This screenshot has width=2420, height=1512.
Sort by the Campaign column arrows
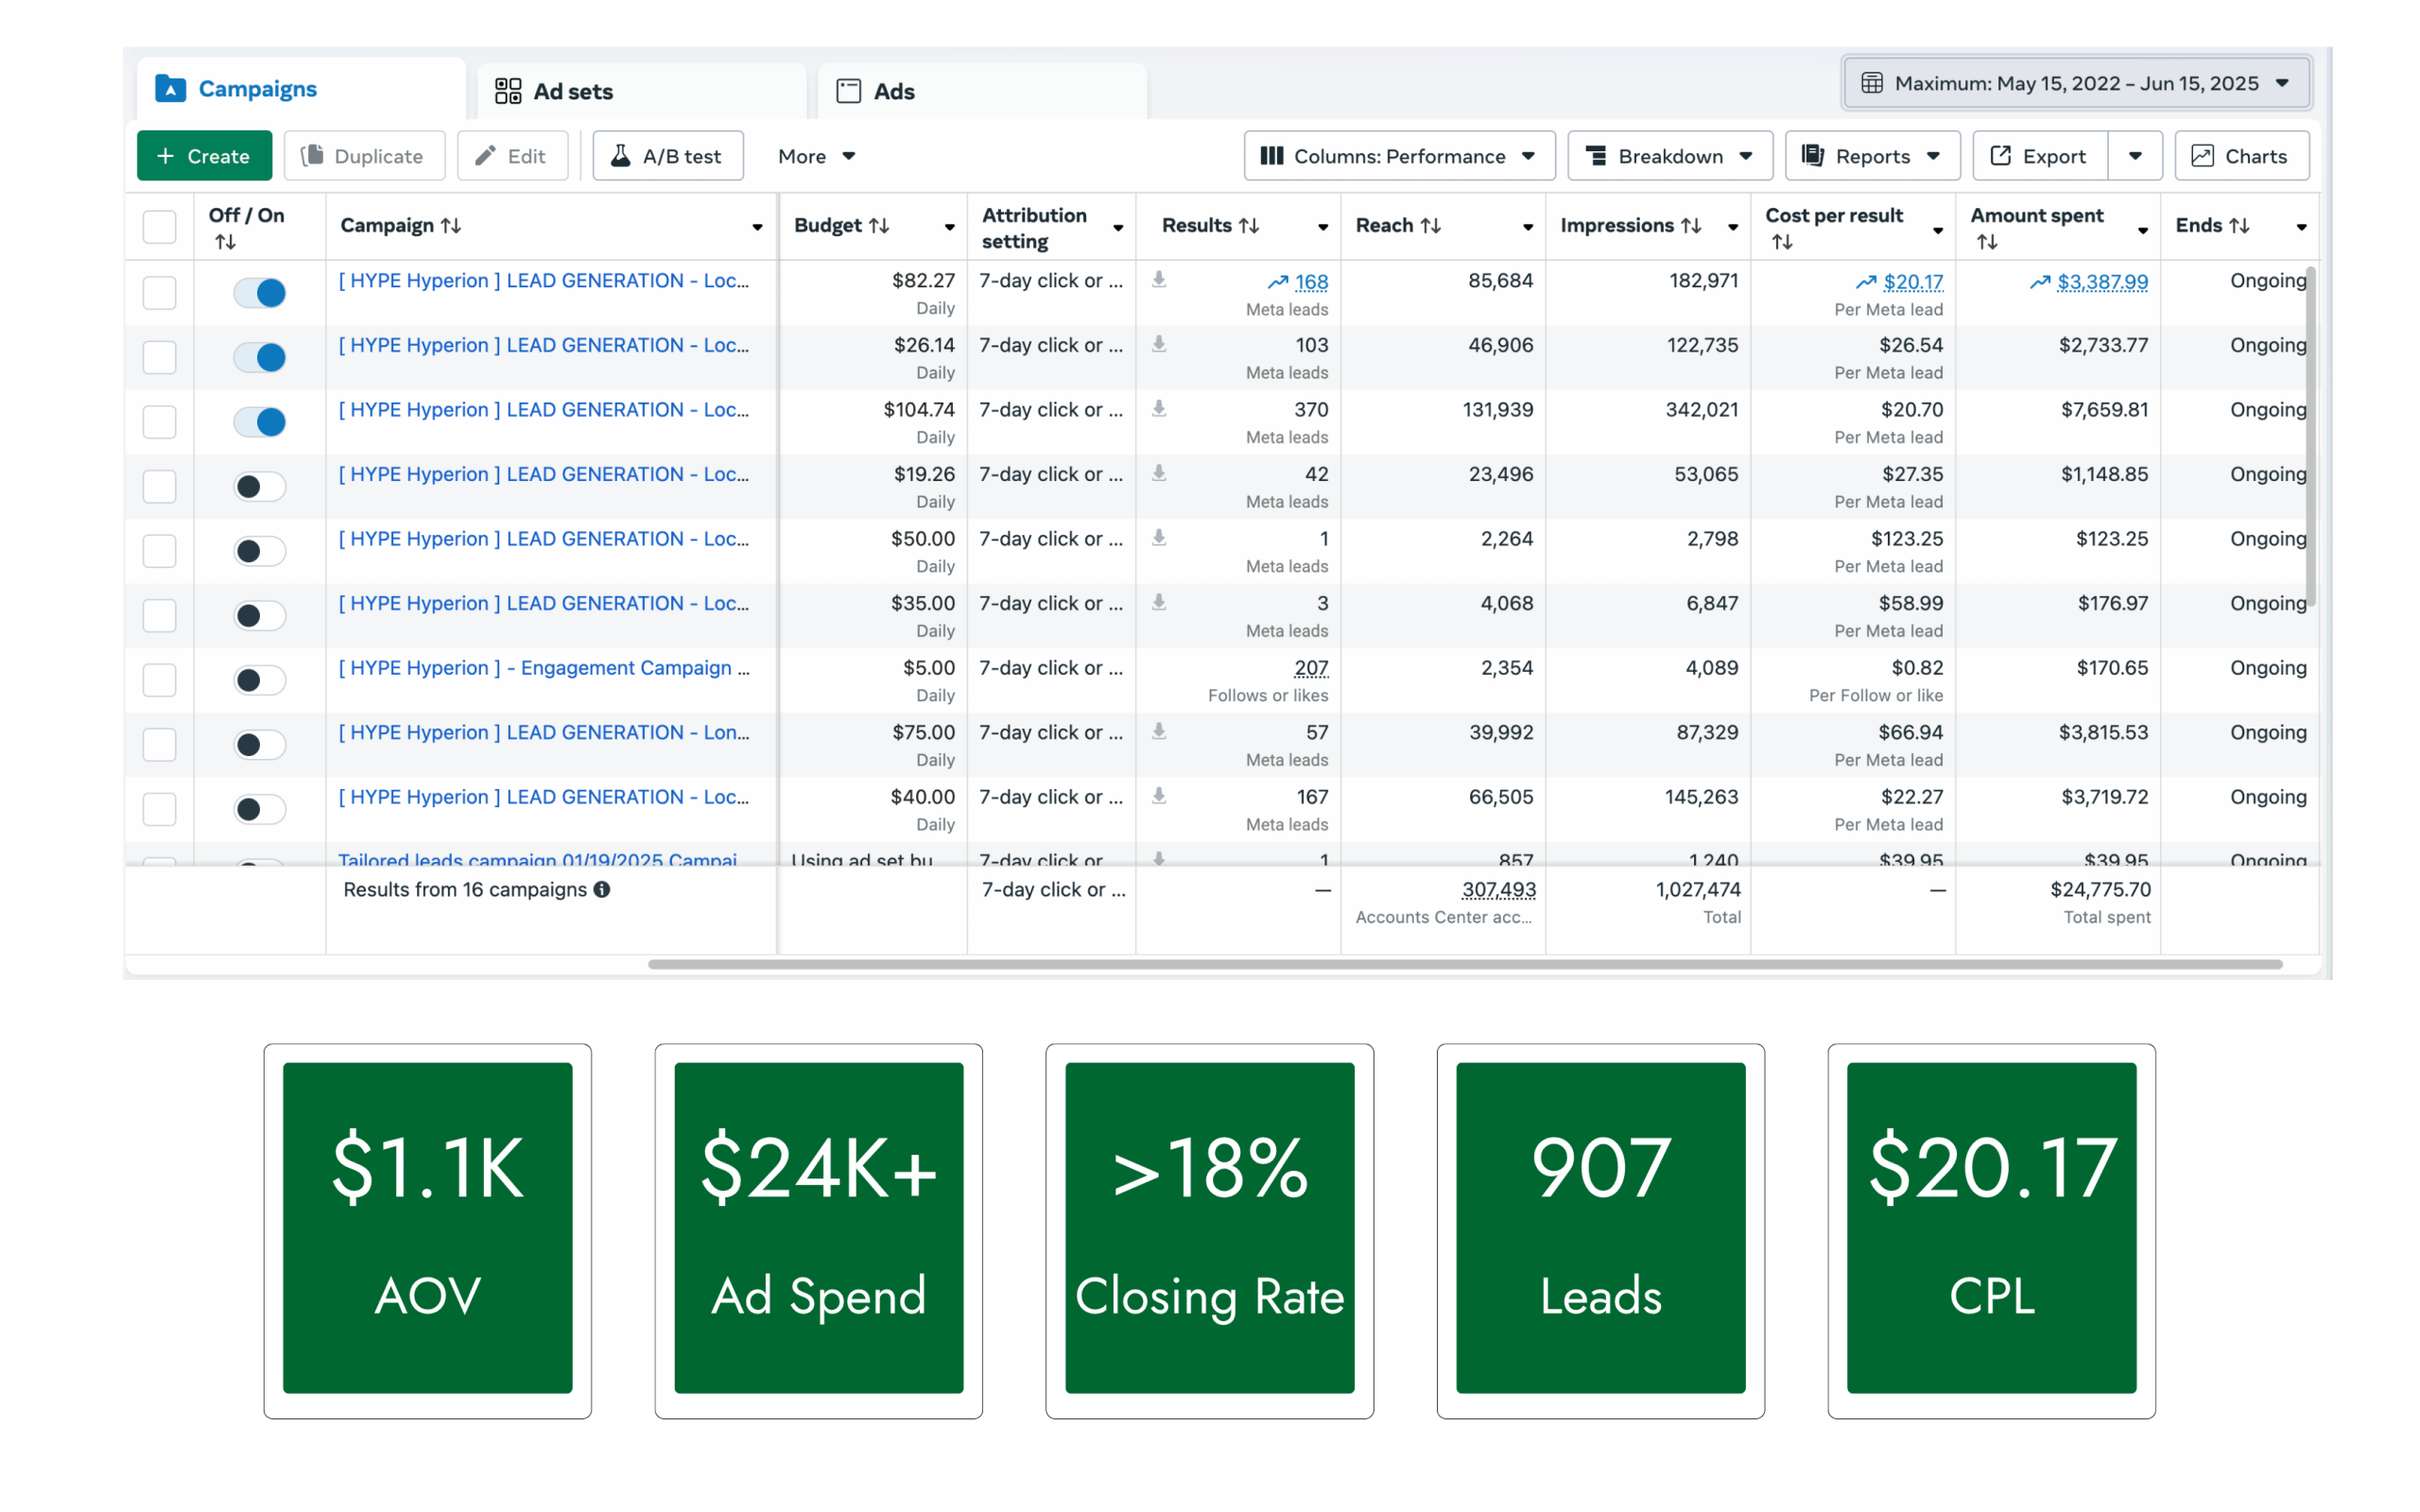point(451,226)
